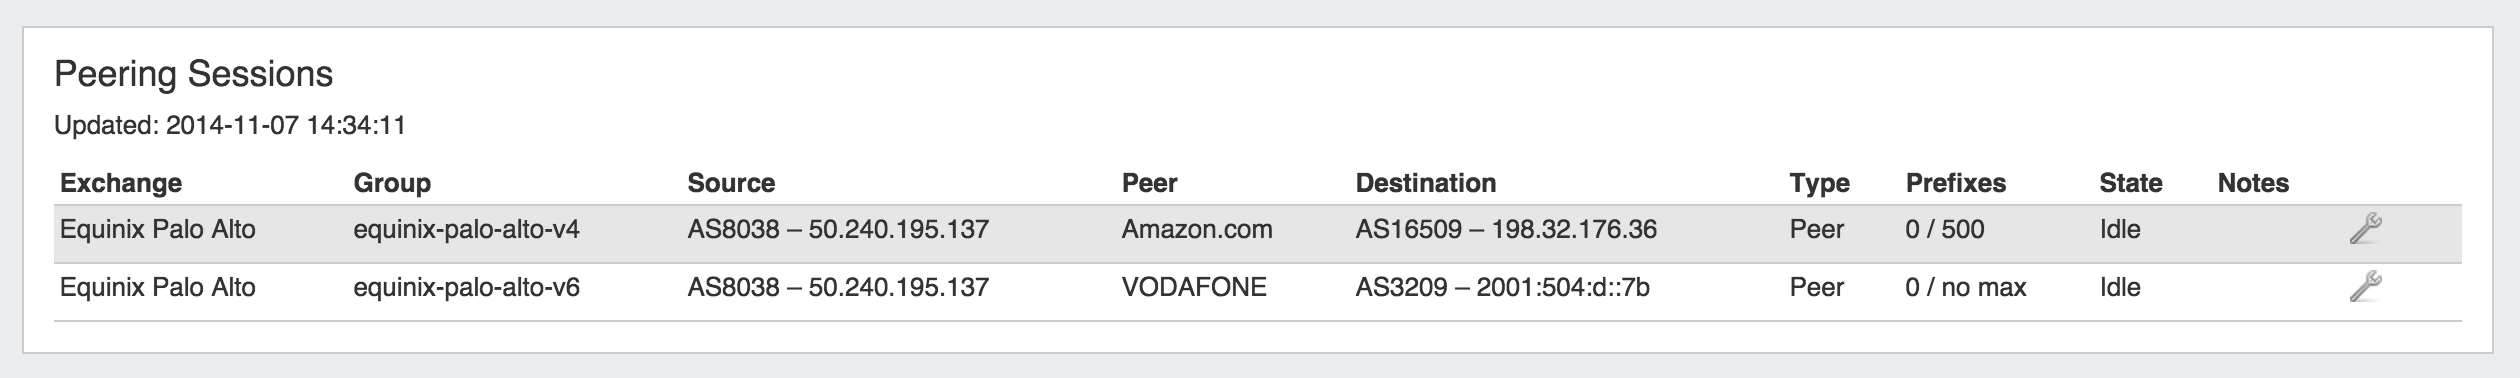
Task: Click the 0 / no max prefixes value
Action: tap(1966, 288)
